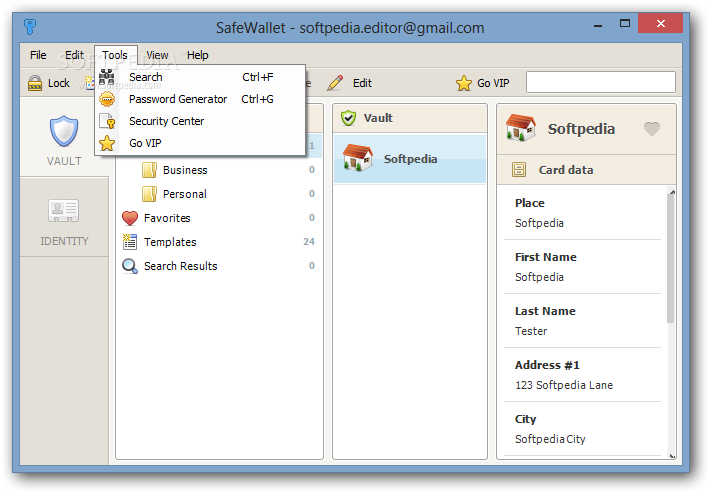This screenshot has width=710, height=493.
Task: Choose Search from the Tools menu
Action: pos(200,77)
